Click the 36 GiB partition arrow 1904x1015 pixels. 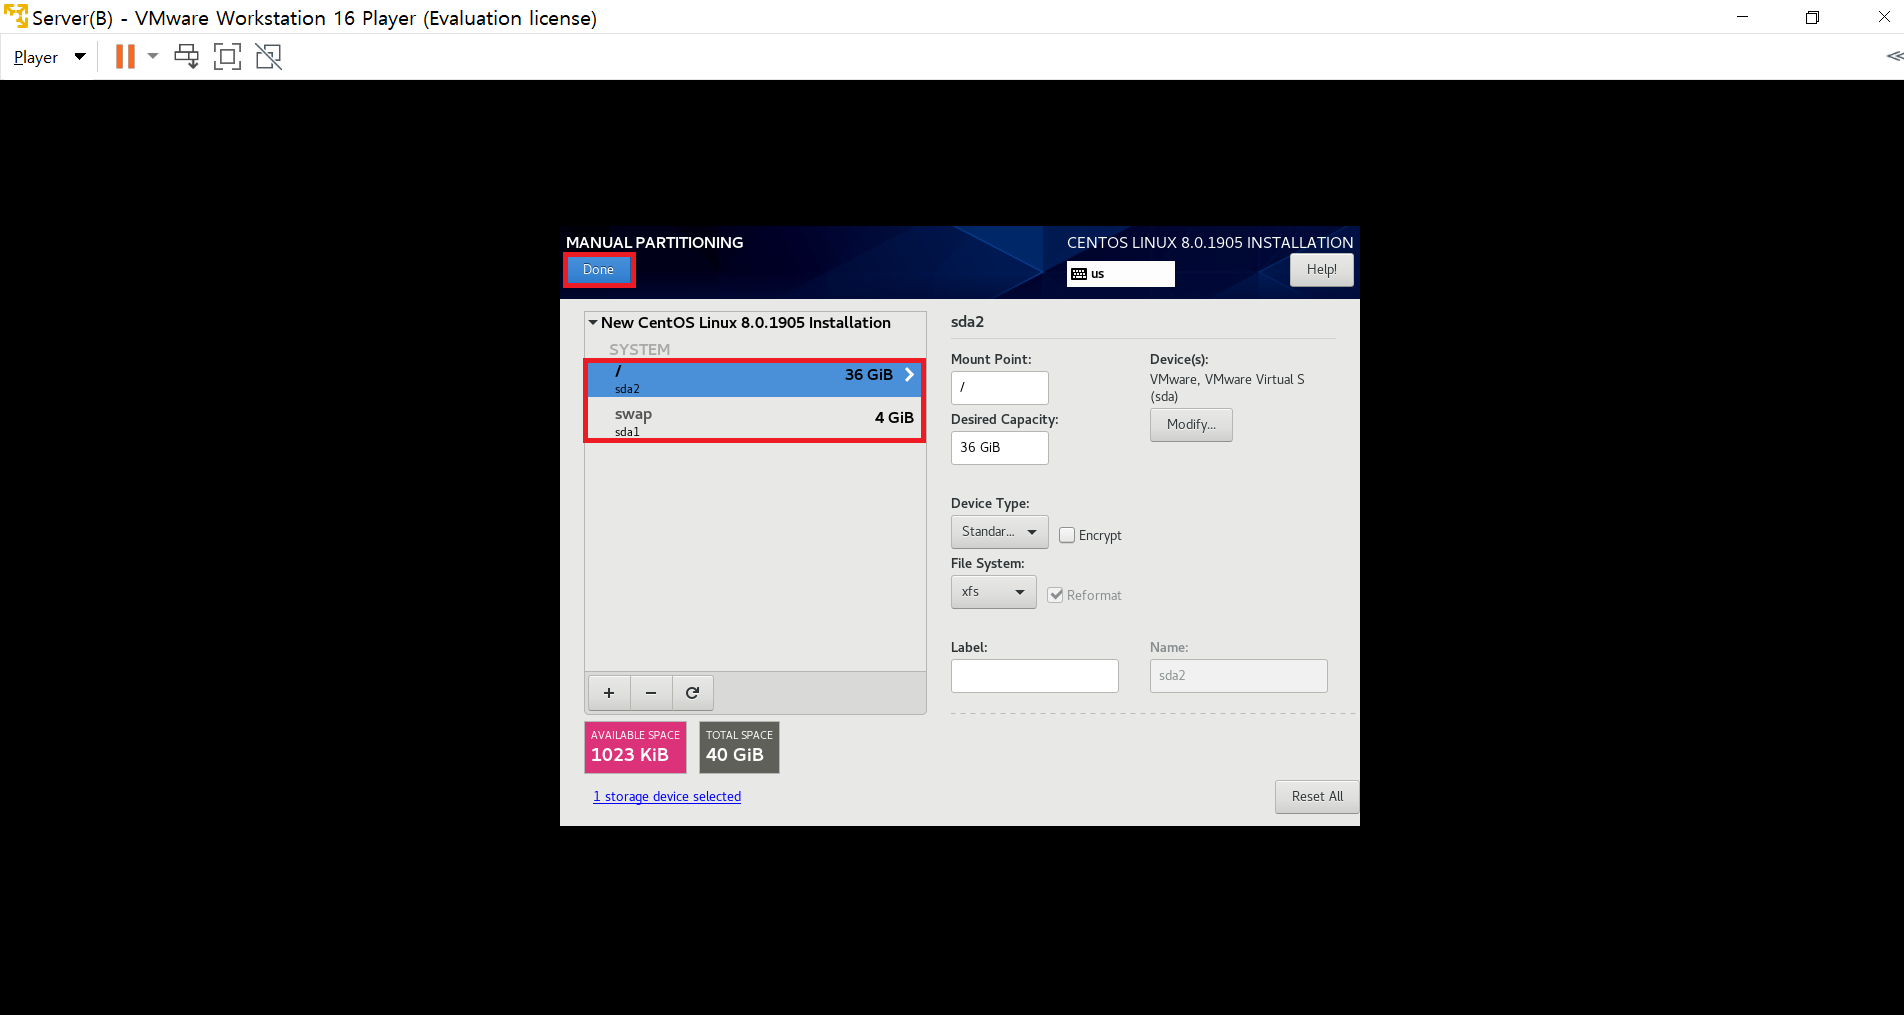tap(909, 375)
